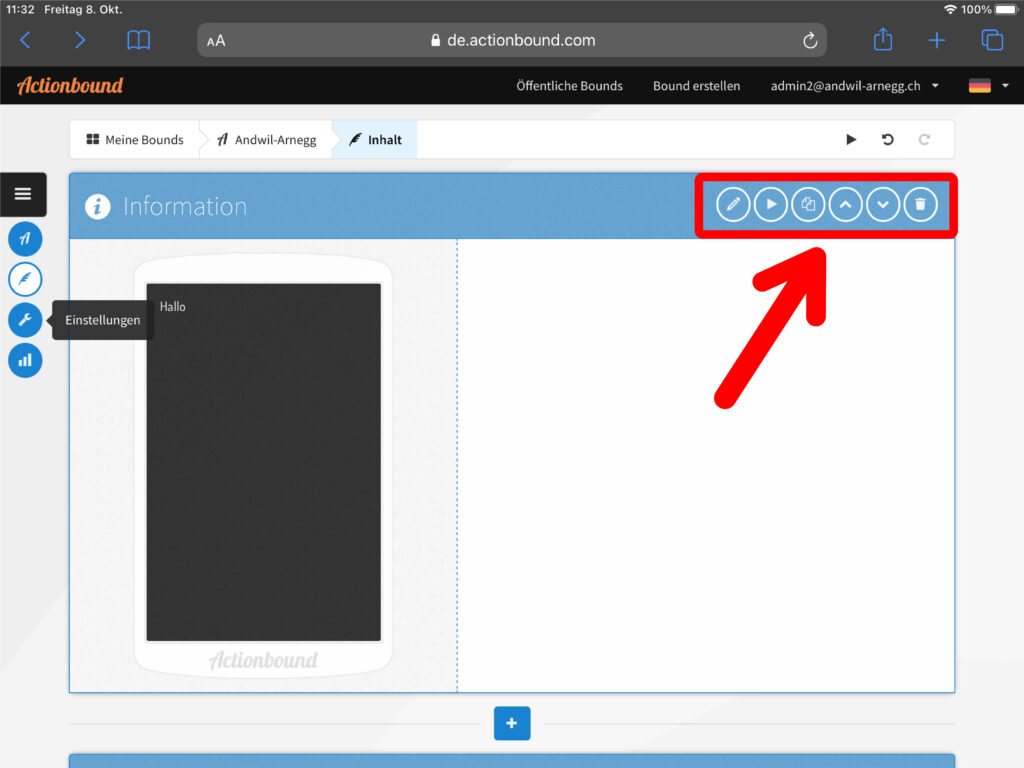
Task: Move Information element down with chevron icon
Action: point(883,205)
